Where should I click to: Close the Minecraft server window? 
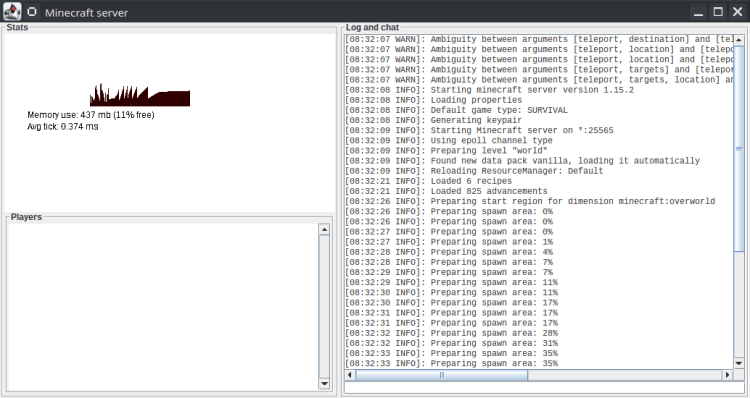[x=738, y=11]
